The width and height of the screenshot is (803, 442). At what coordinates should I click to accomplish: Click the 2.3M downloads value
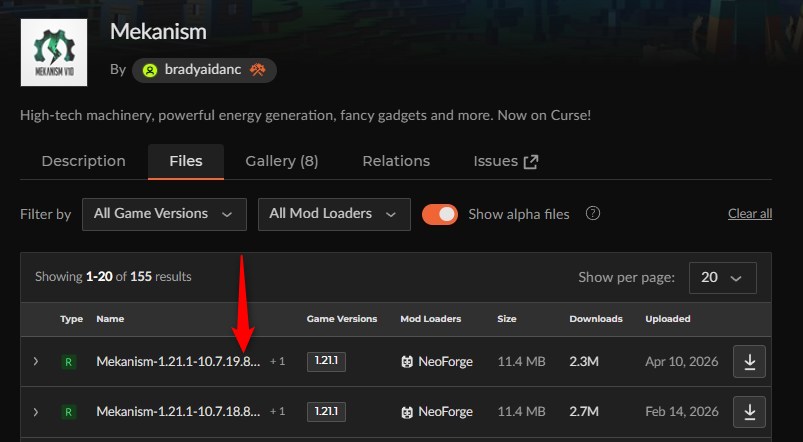(x=584, y=362)
